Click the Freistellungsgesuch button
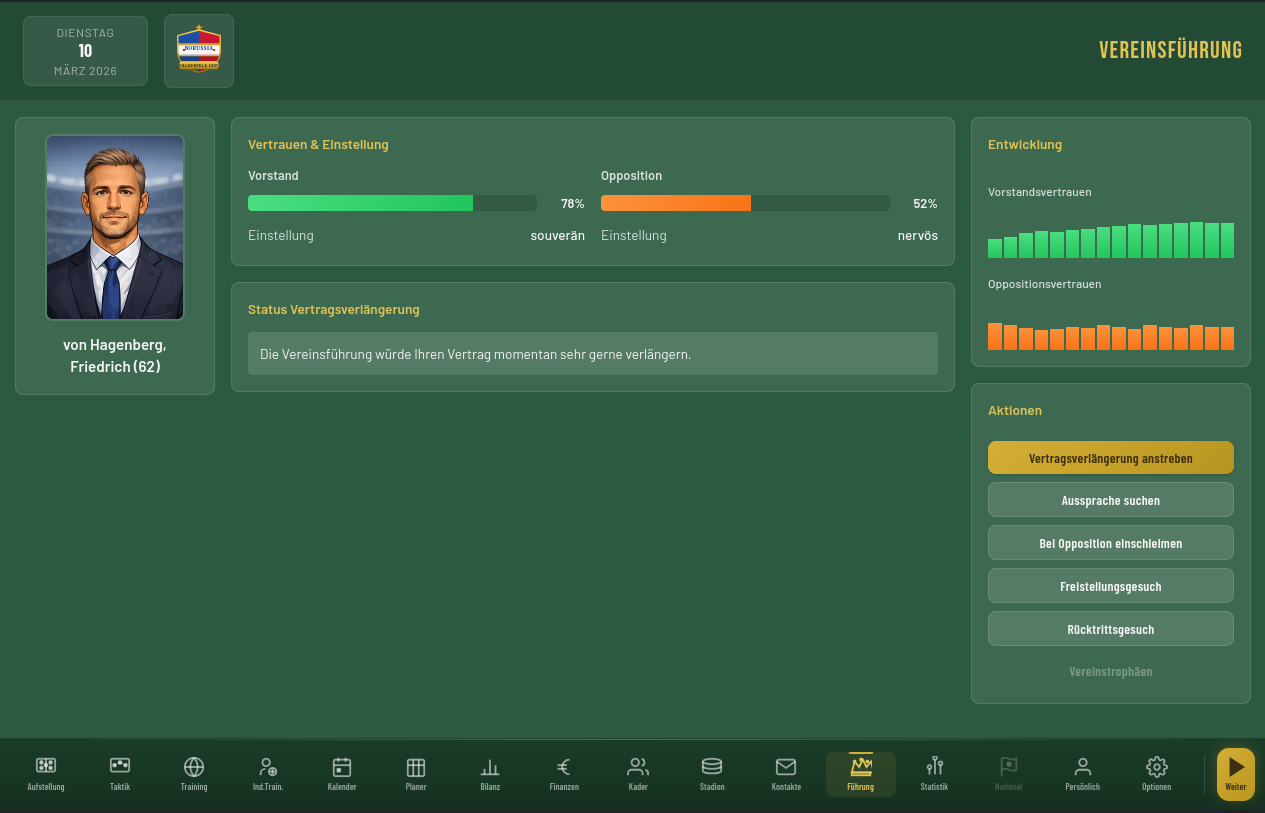The image size is (1265, 813). tap(1111, 586)
